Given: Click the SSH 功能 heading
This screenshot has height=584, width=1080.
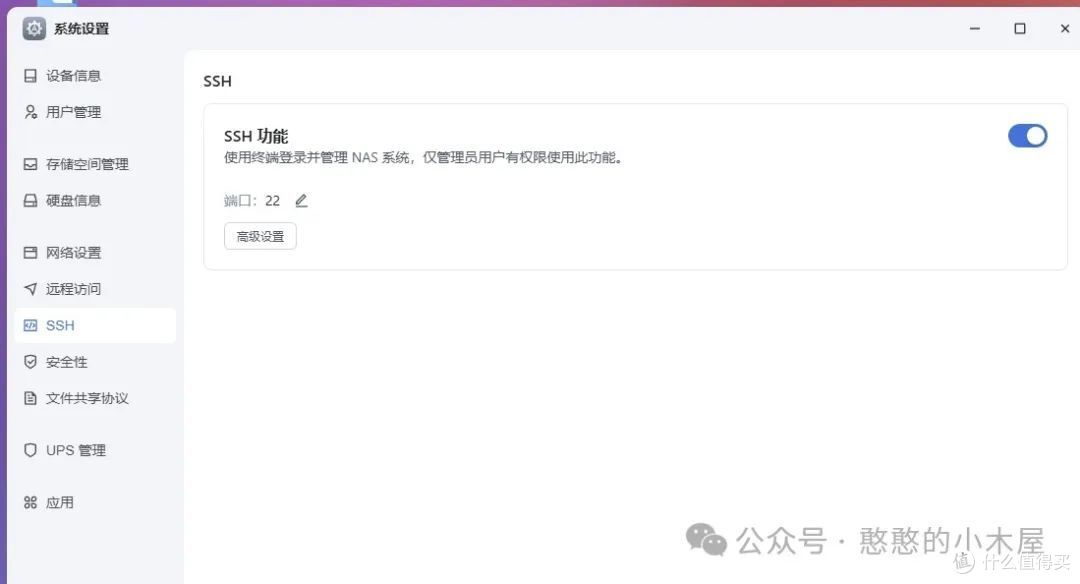Looking at the screenshot, I should click(x=256, y=136).
